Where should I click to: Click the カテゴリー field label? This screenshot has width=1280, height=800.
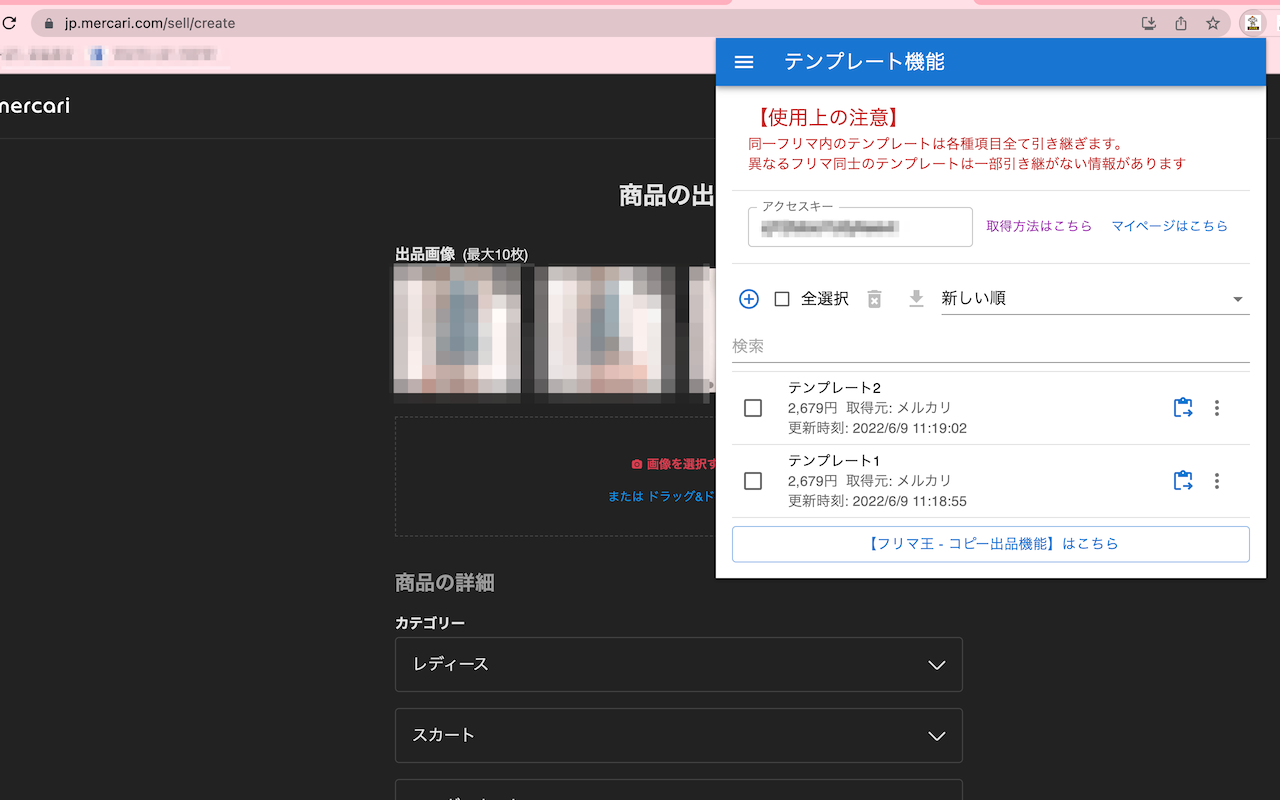430,623
